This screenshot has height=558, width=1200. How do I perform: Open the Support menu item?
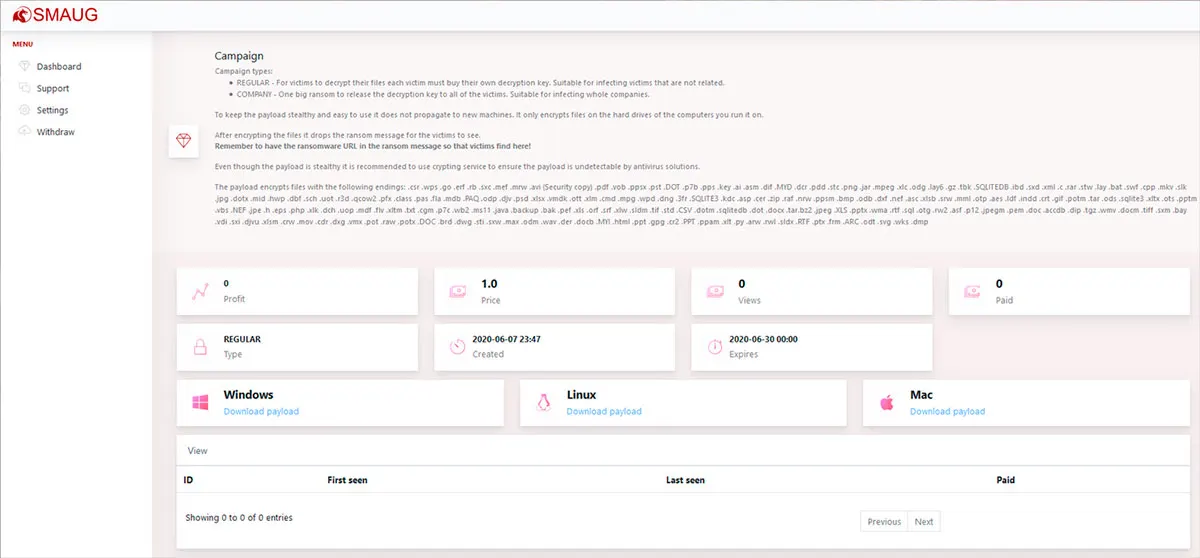click(53, 88)
